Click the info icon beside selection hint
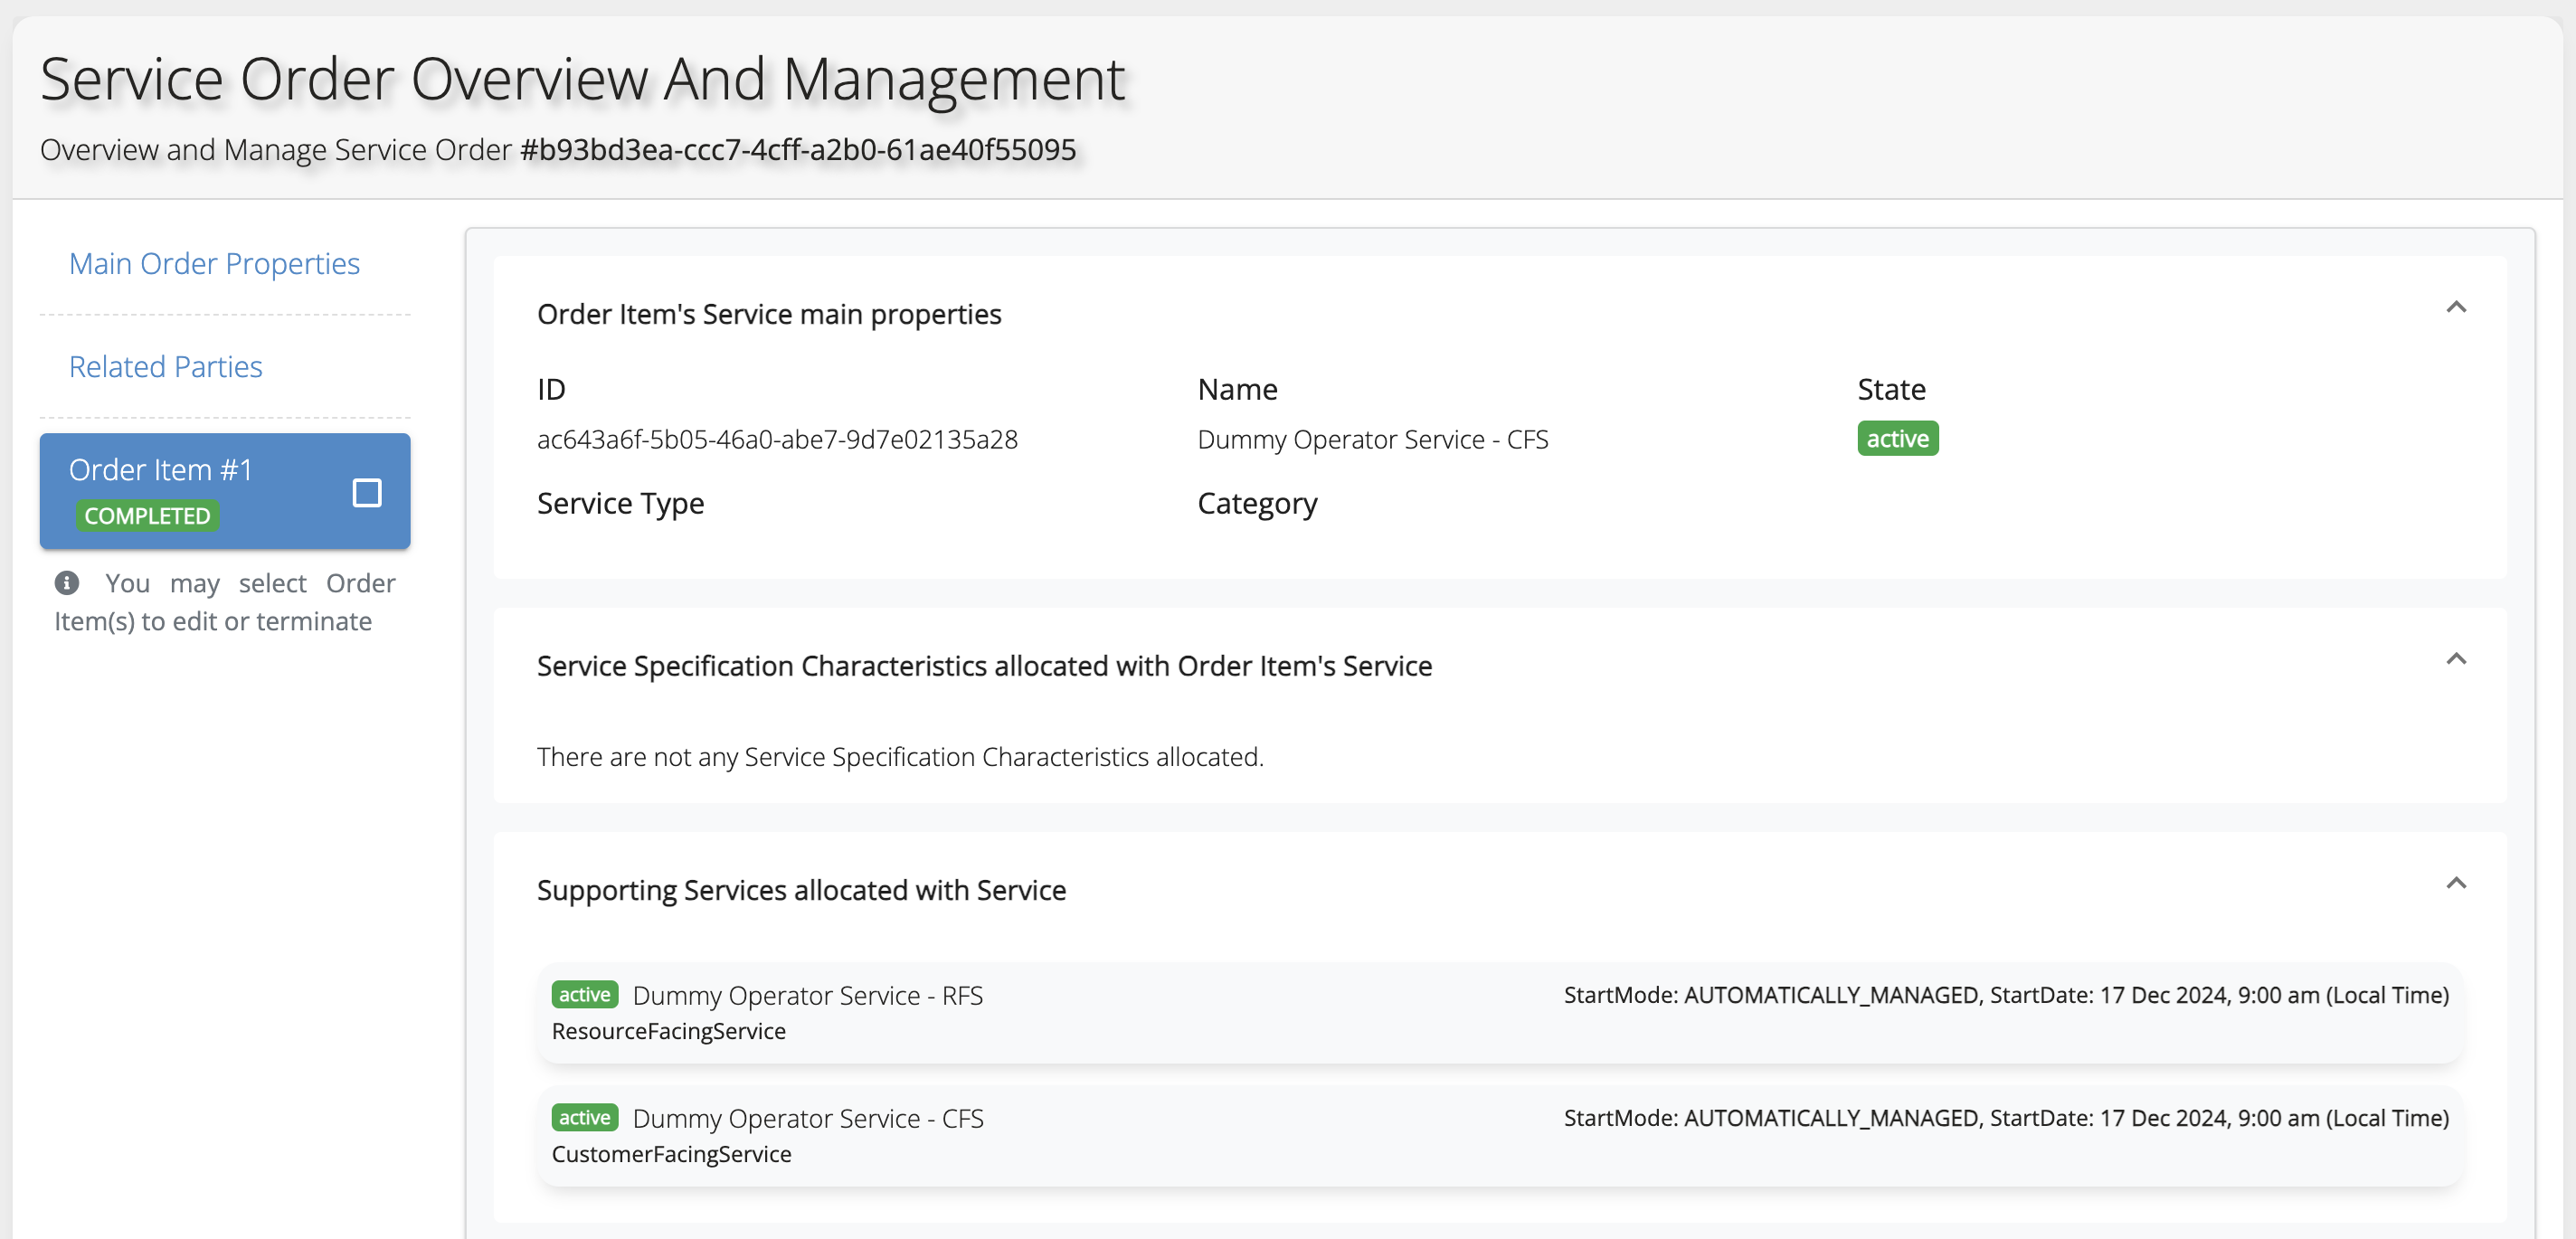Screen dimensions: 2576x1239 click(x=67, y=583)
